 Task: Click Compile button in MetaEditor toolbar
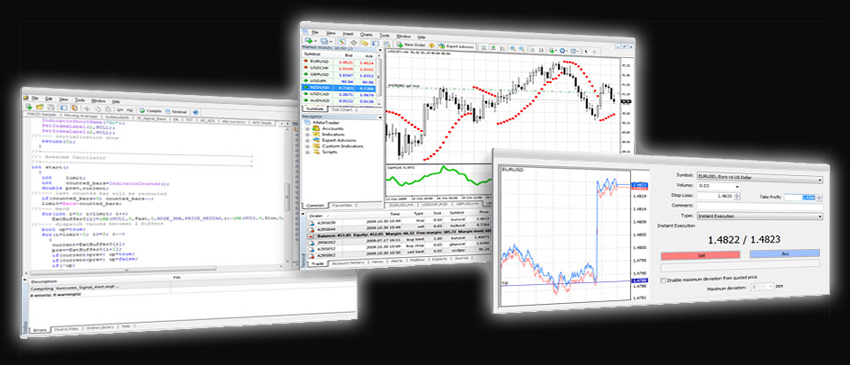pyautogui.click(x=150, y=111)
